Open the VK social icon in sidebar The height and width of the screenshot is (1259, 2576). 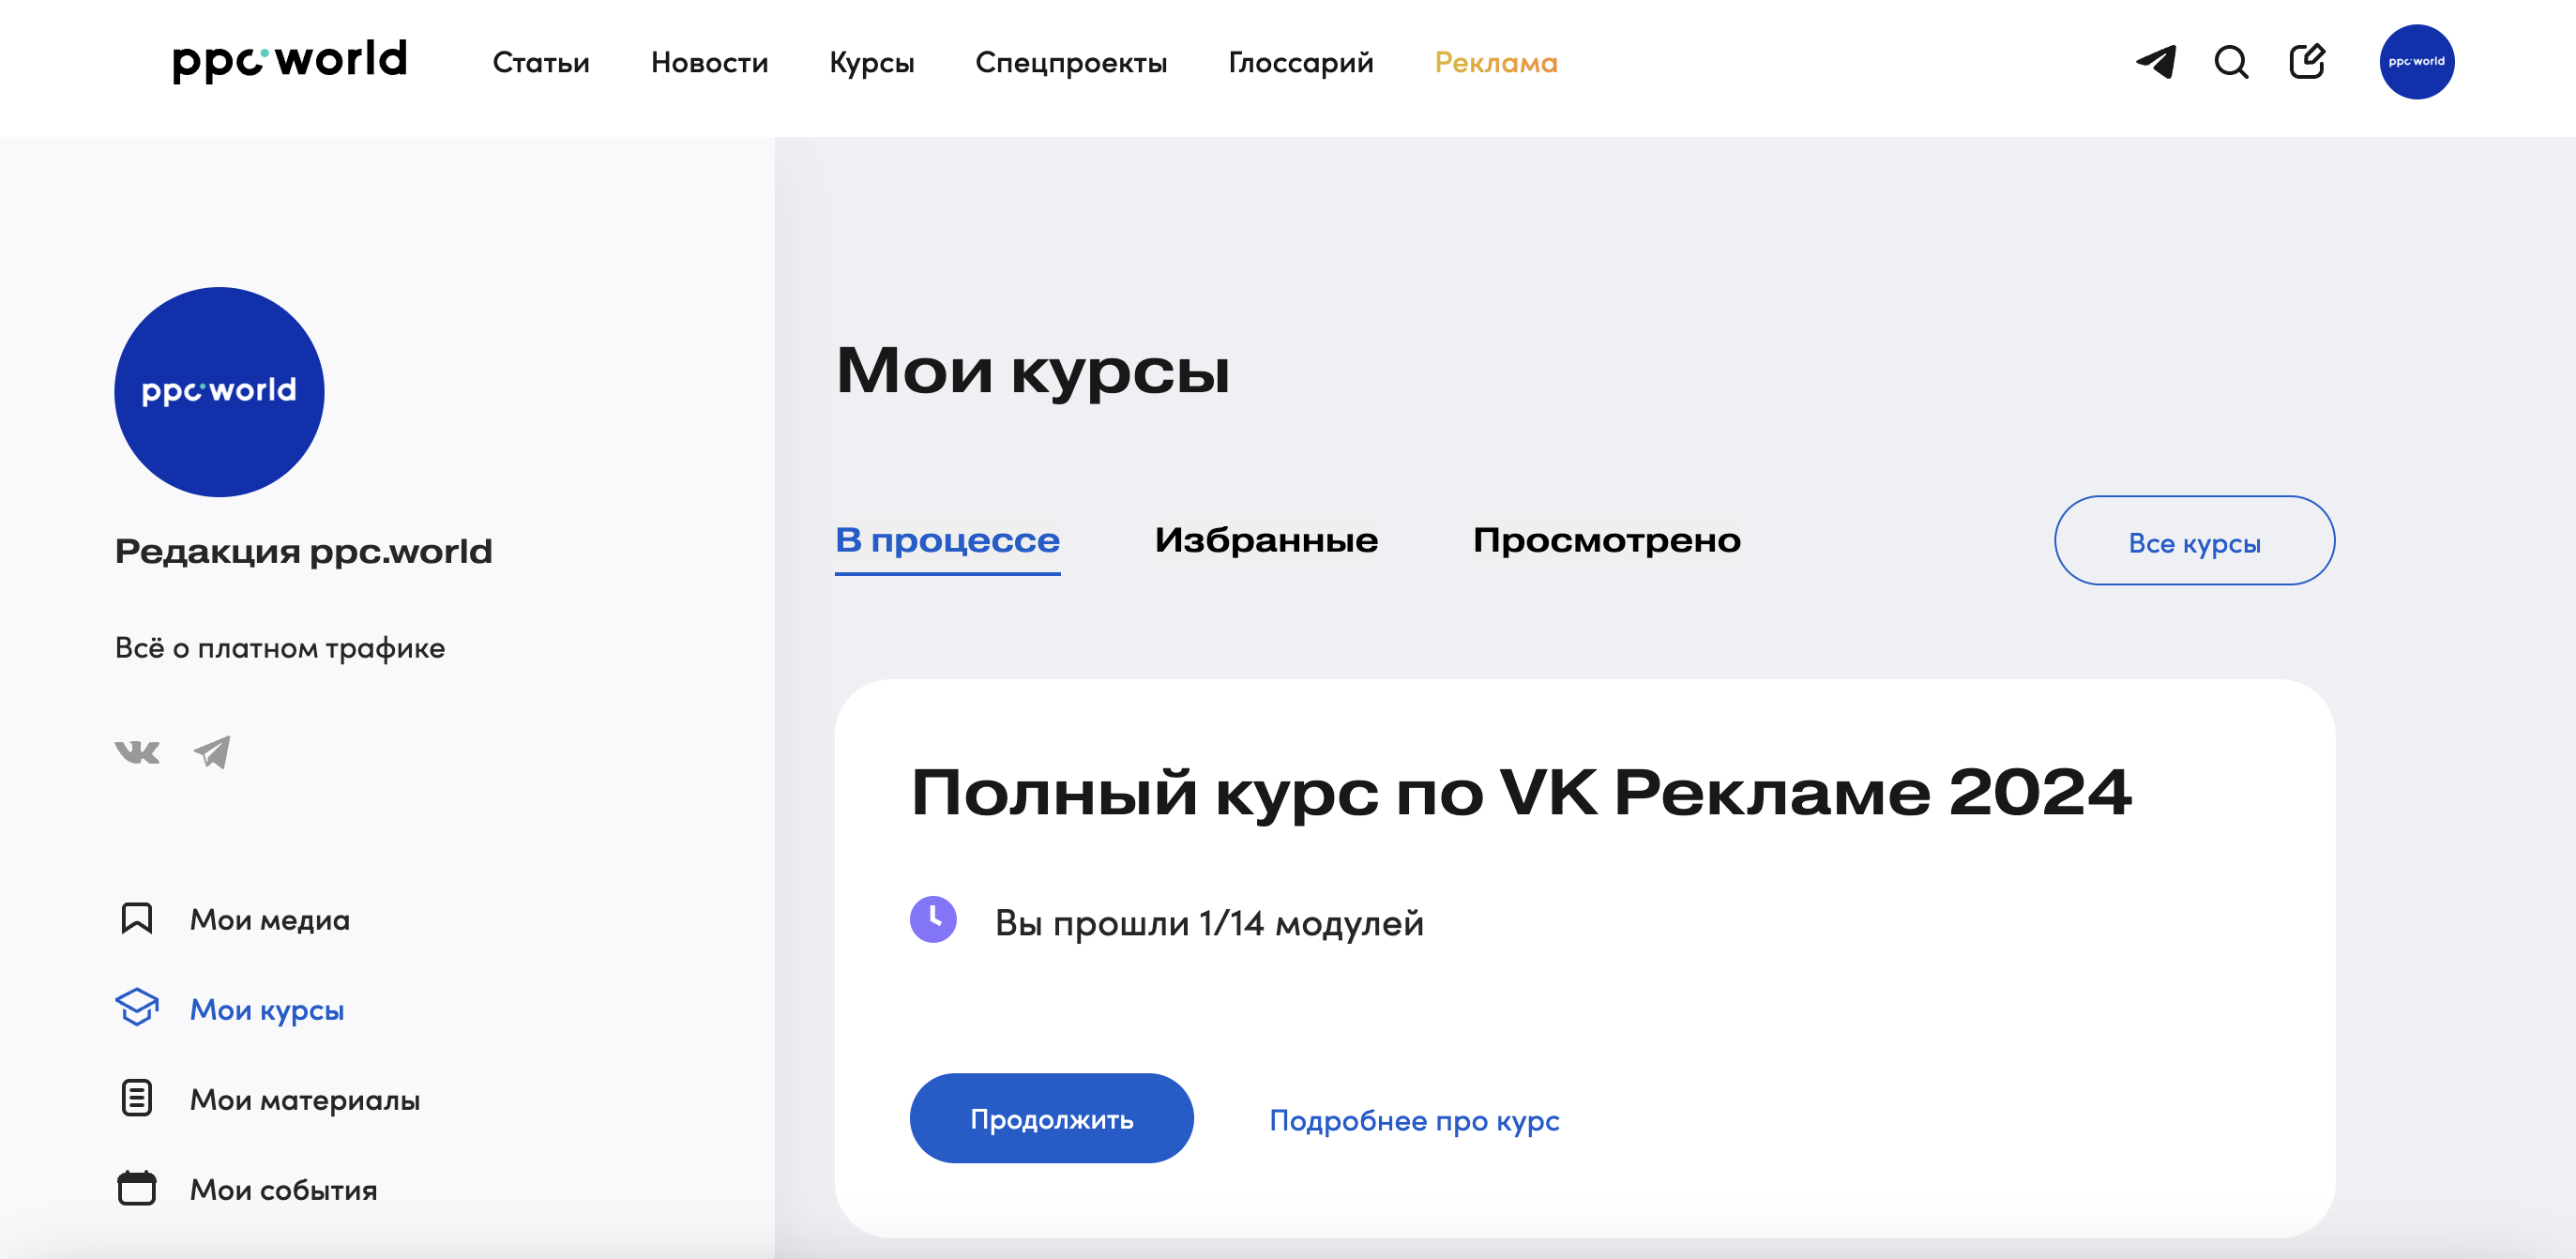click(x=137, y=752)
